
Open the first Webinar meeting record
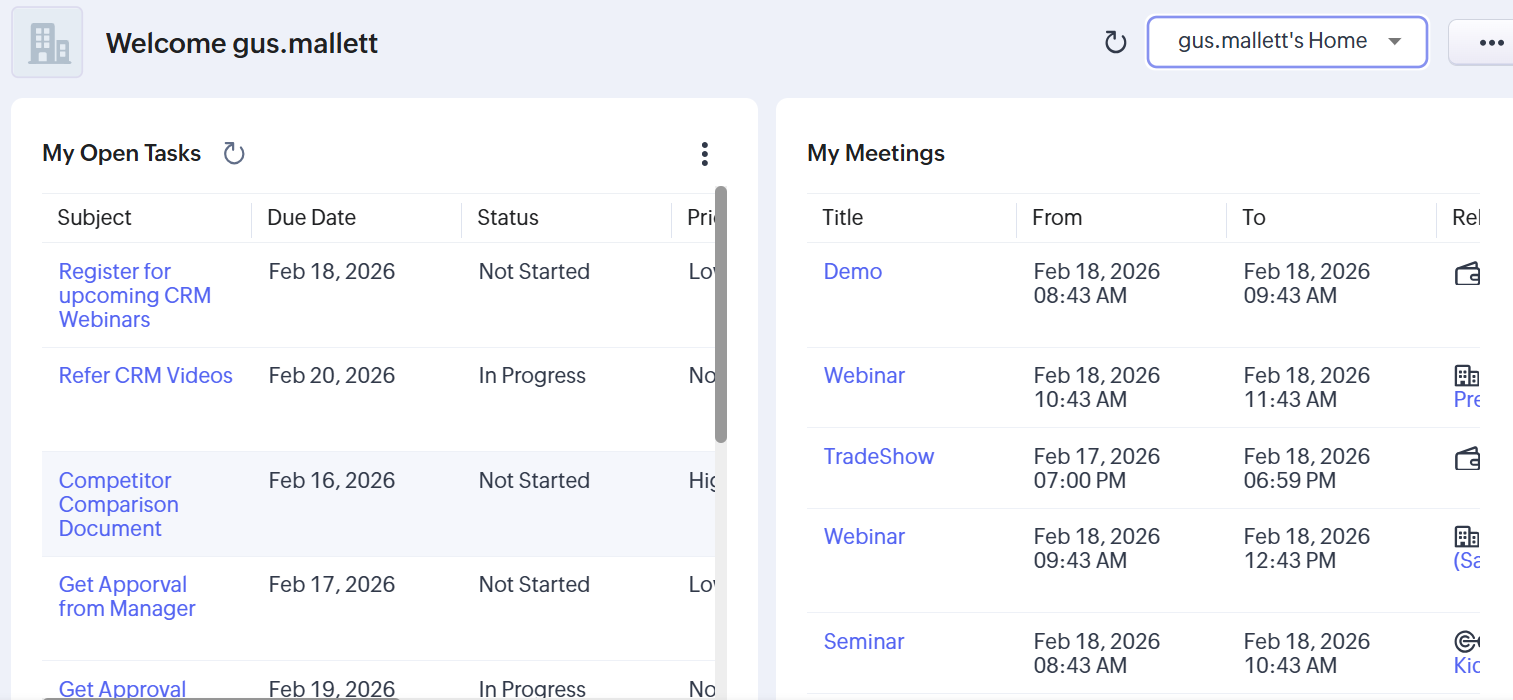(864, 375)
